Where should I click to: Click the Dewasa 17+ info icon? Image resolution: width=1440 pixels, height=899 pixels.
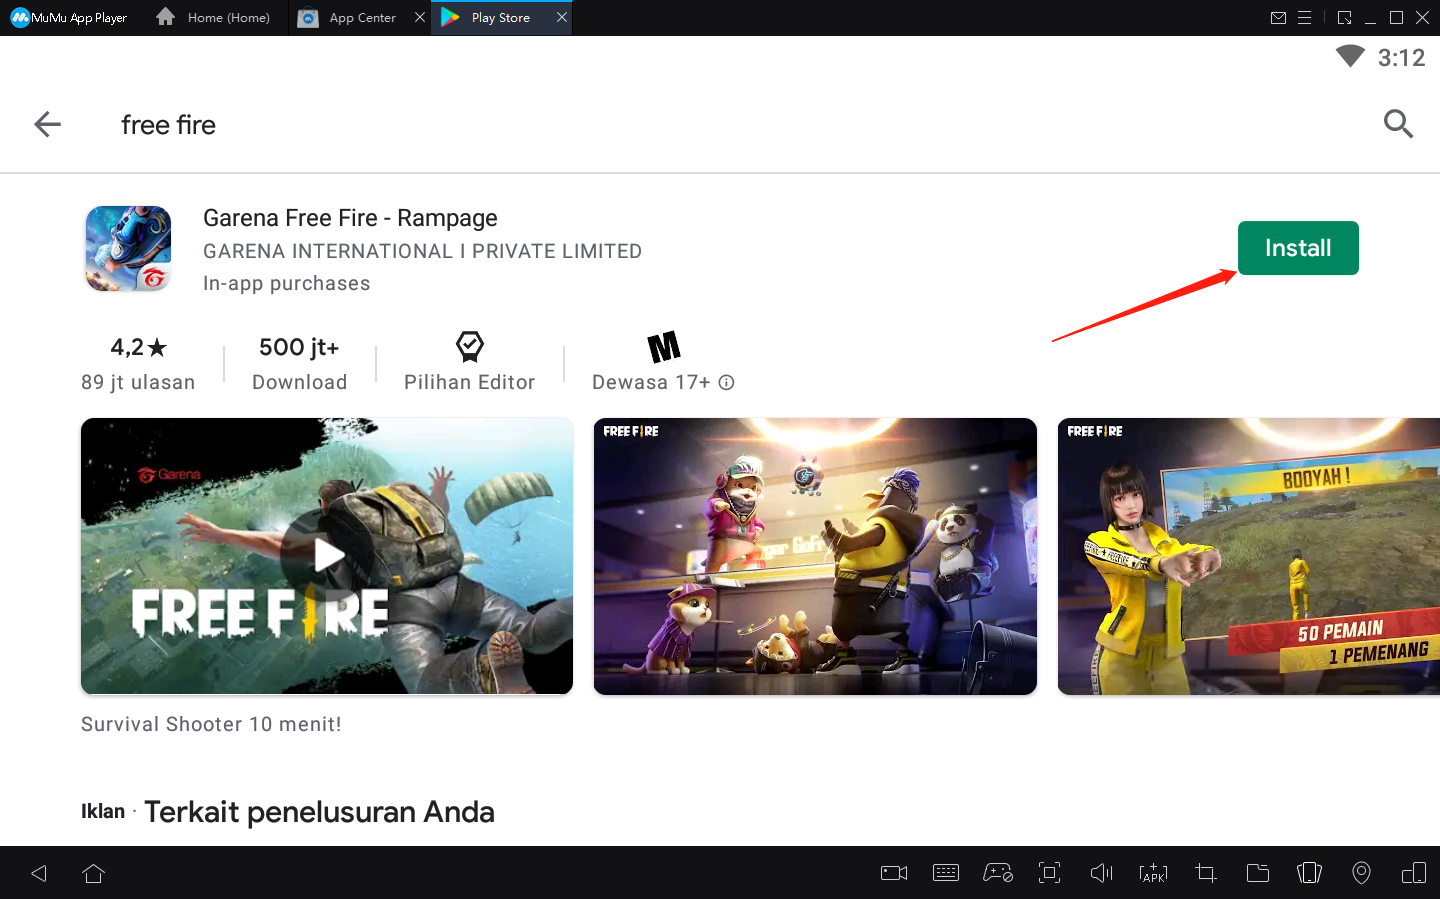[x=727, y=382]
